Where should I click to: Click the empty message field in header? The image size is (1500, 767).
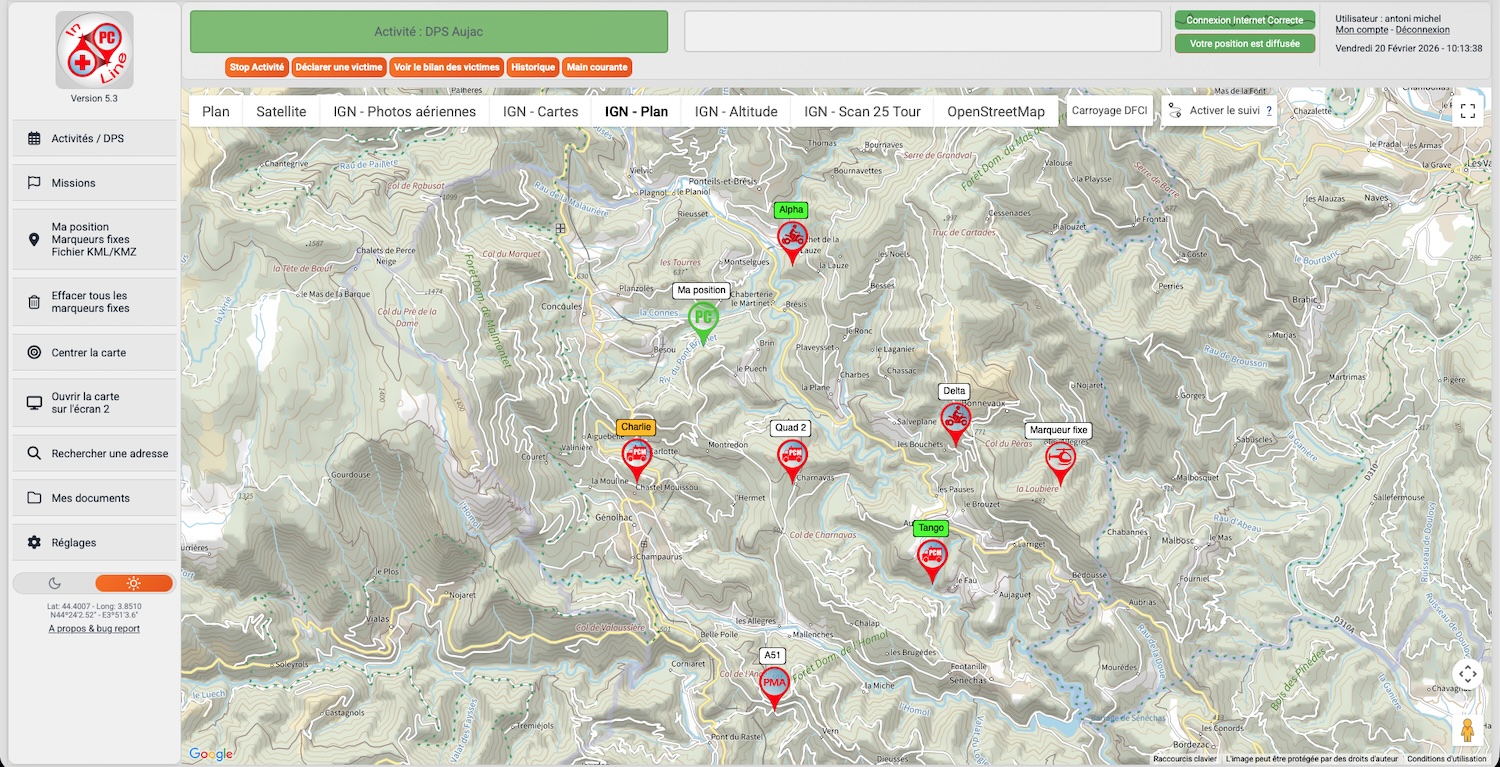(922, 32)
